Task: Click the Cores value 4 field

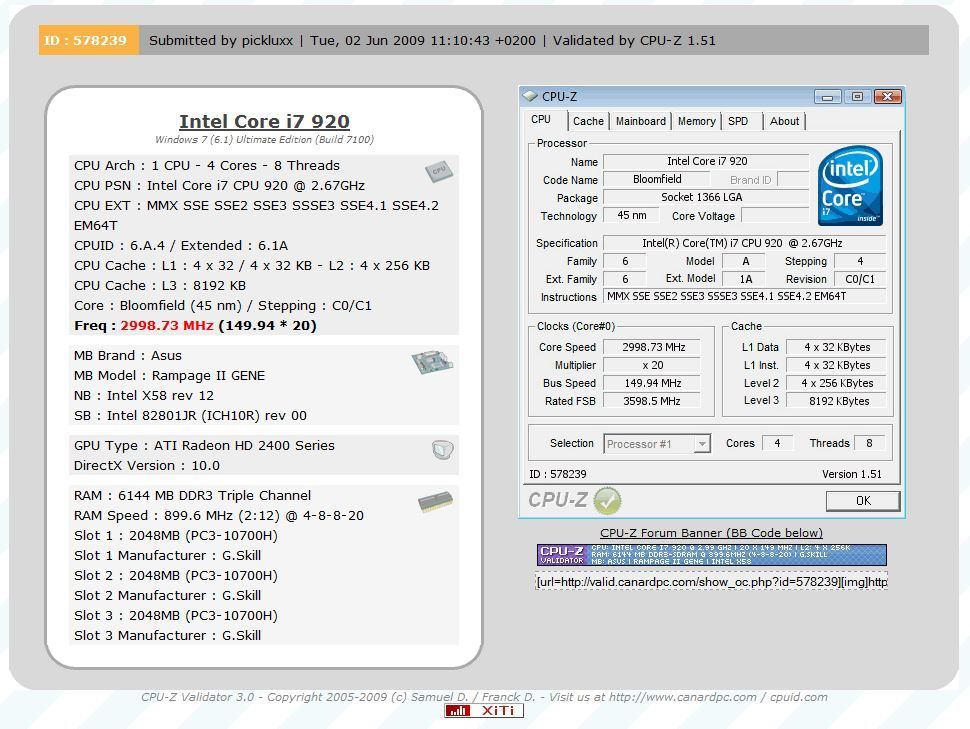Action: coord(778,443)
